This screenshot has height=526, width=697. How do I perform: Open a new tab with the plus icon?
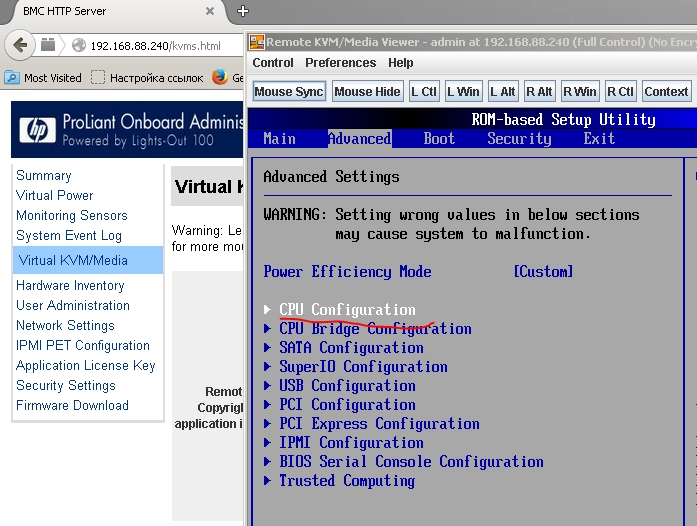click(243, 11)
